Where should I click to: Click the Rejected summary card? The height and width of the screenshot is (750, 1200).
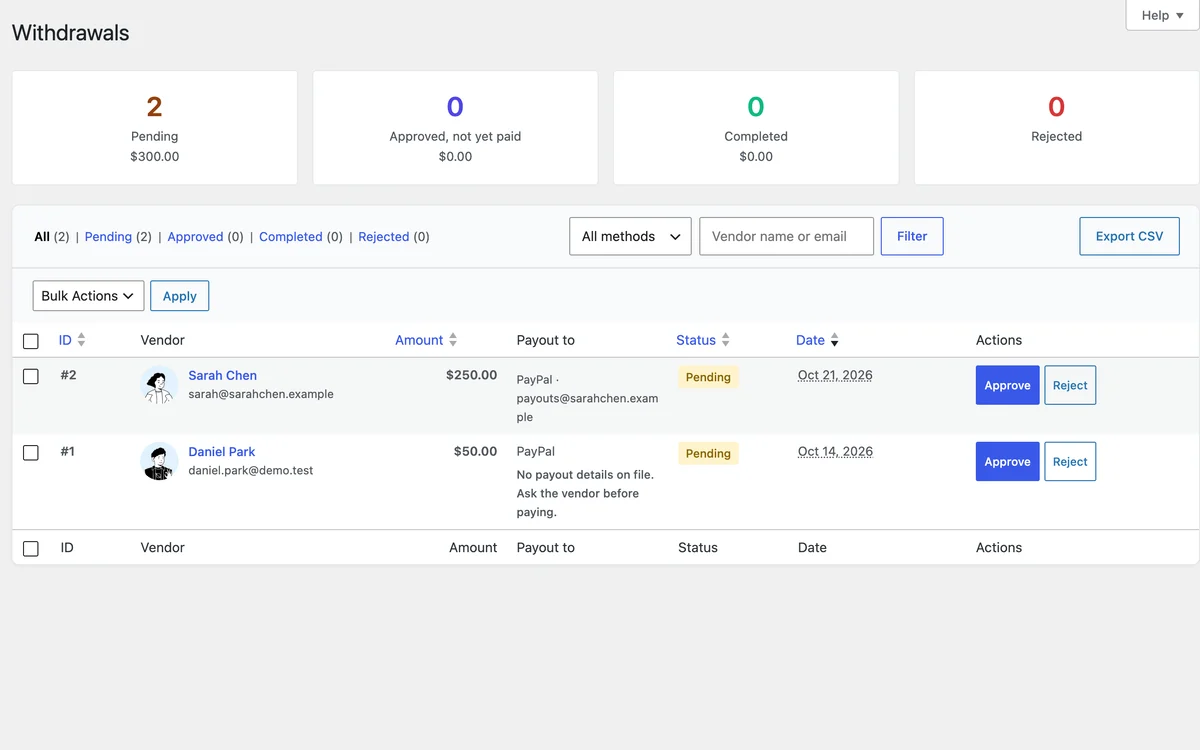(x=1057, y=127)
